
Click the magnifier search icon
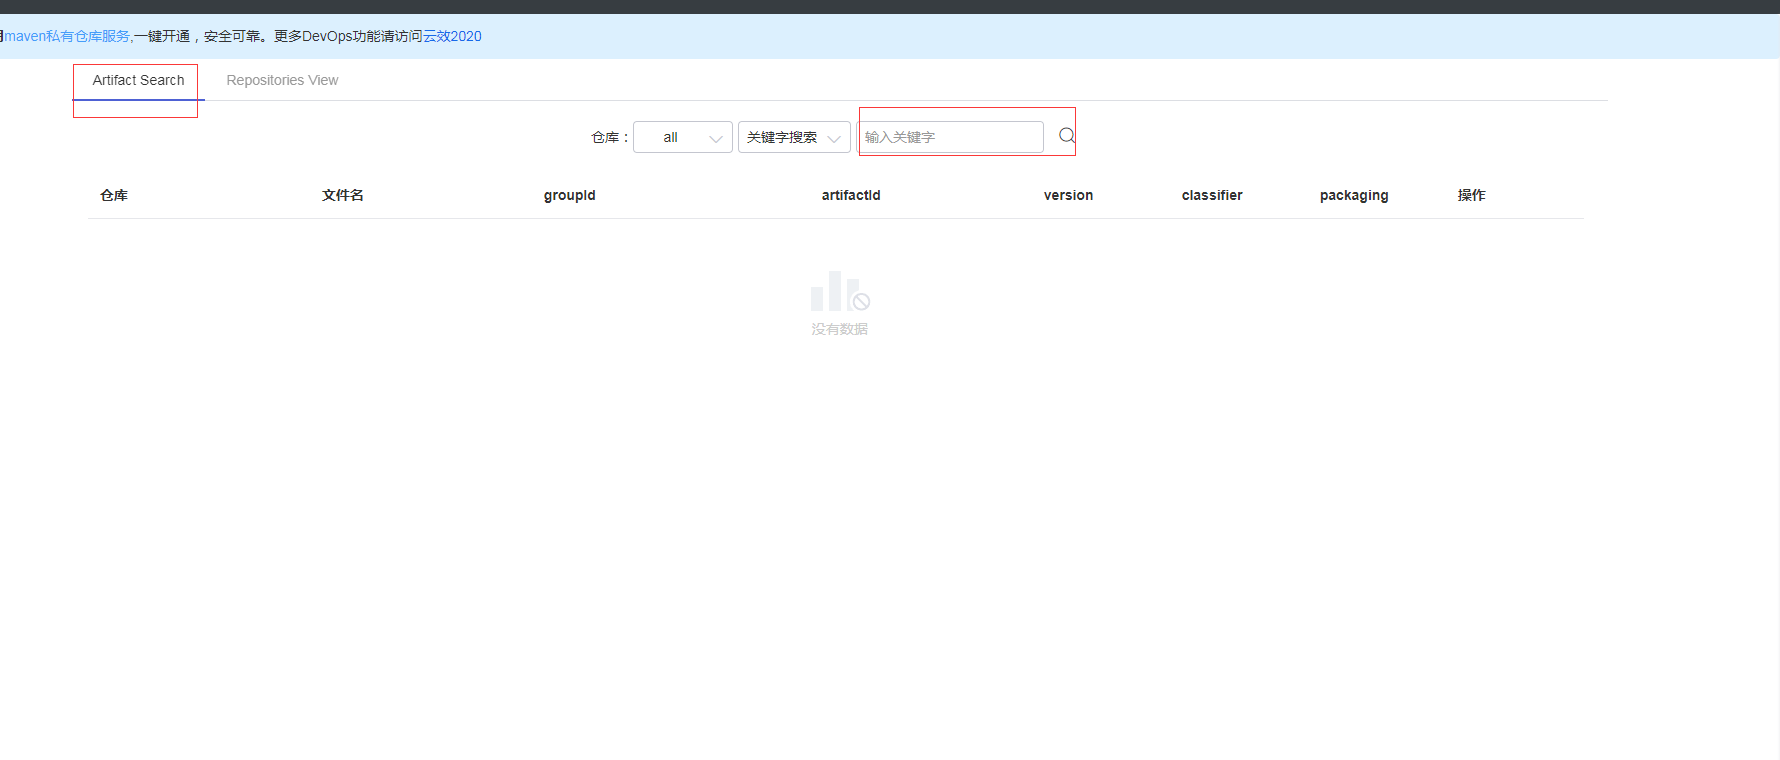[x=1067, y=136]
